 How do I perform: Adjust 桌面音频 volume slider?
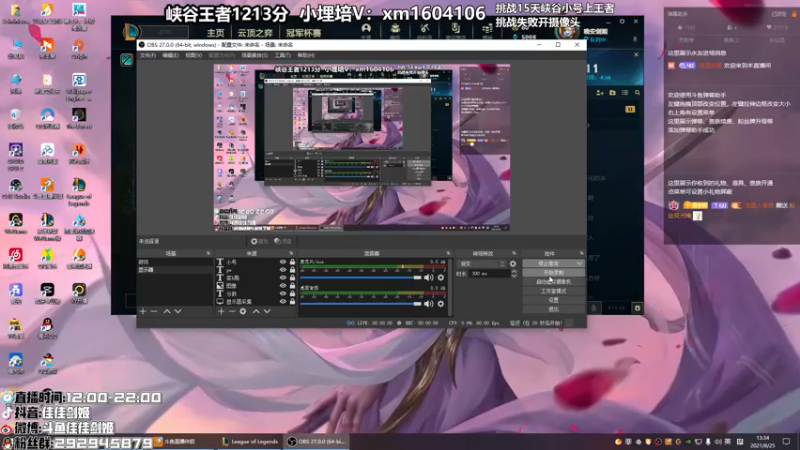point(361,304)
